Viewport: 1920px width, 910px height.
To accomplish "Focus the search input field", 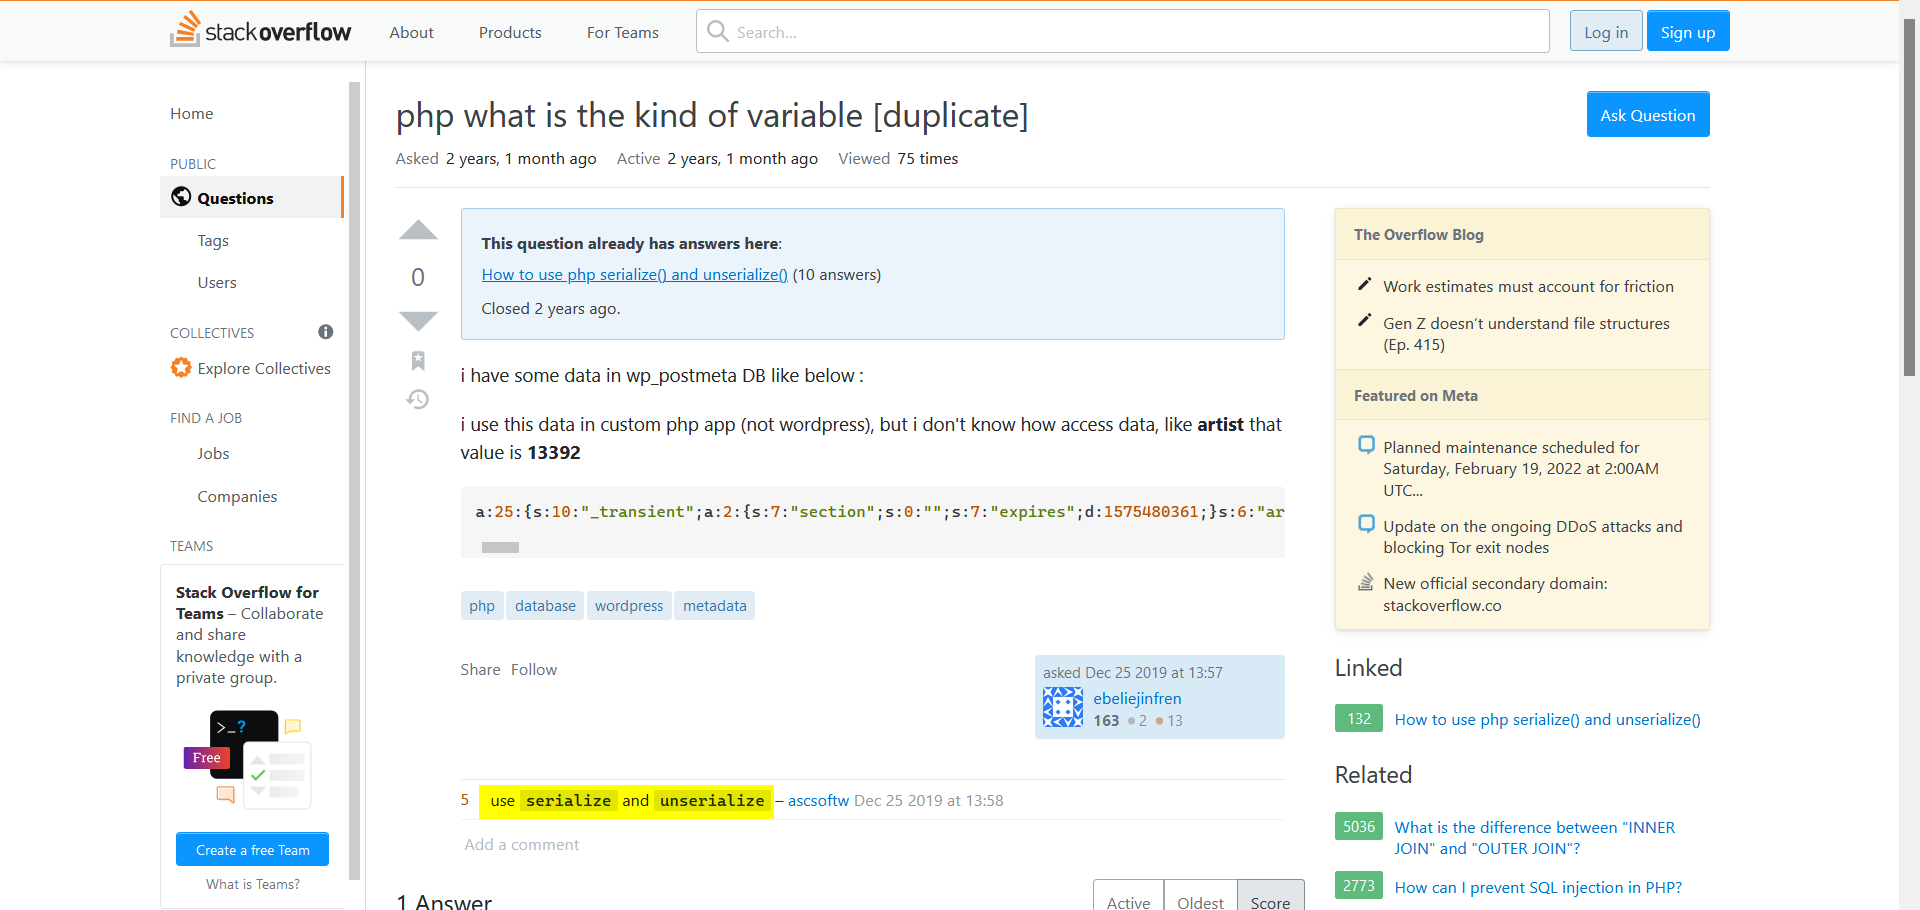I will [x=1130, y=32].
